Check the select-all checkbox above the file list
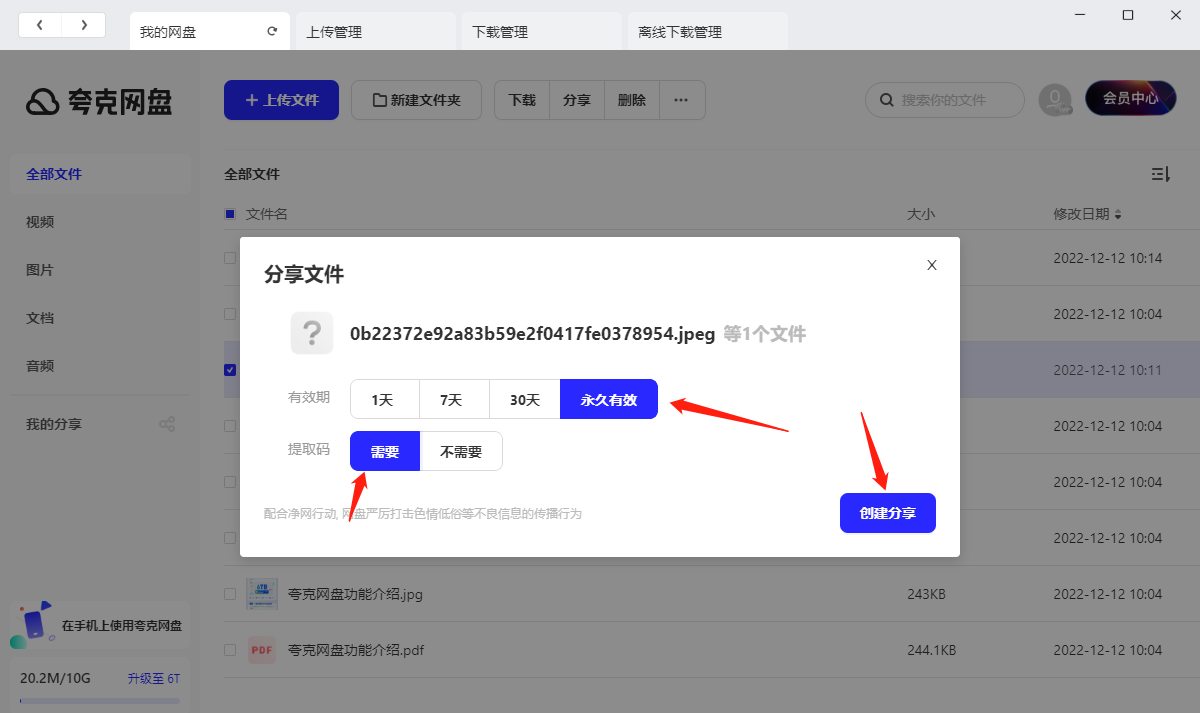 229,213
